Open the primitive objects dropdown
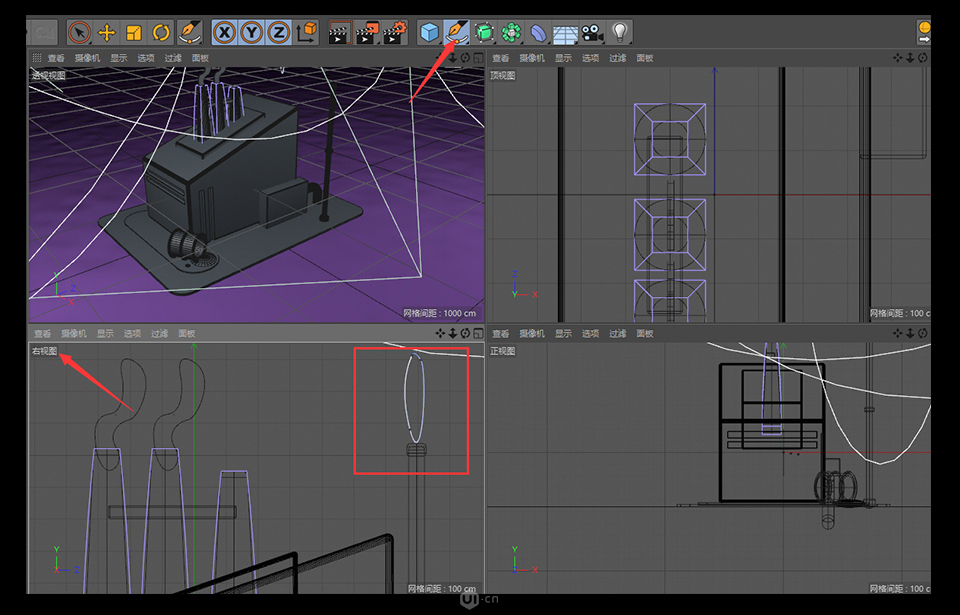The height and width of the screenshot is (615, 960). [x=427, y=32]
